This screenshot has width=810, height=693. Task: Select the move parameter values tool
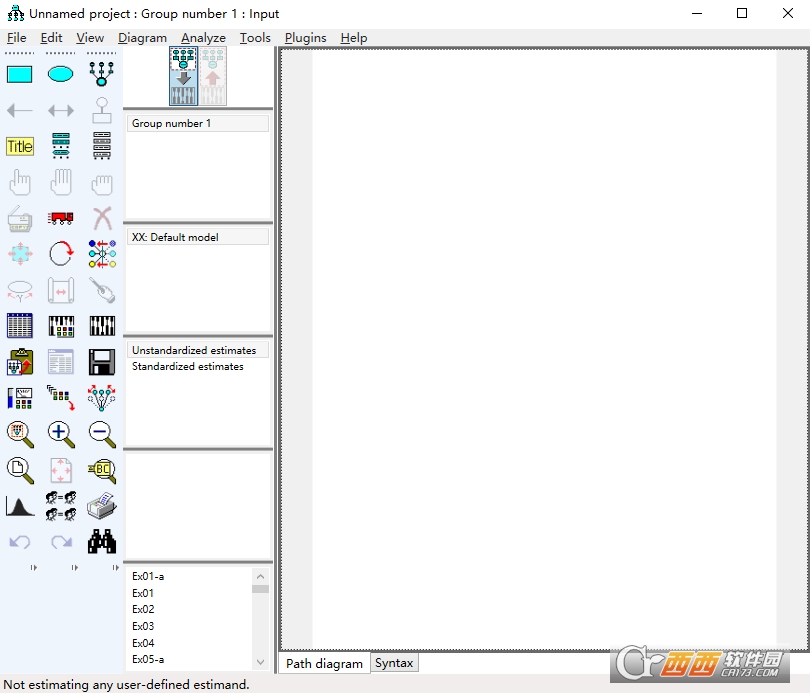[x=20, y=290]
